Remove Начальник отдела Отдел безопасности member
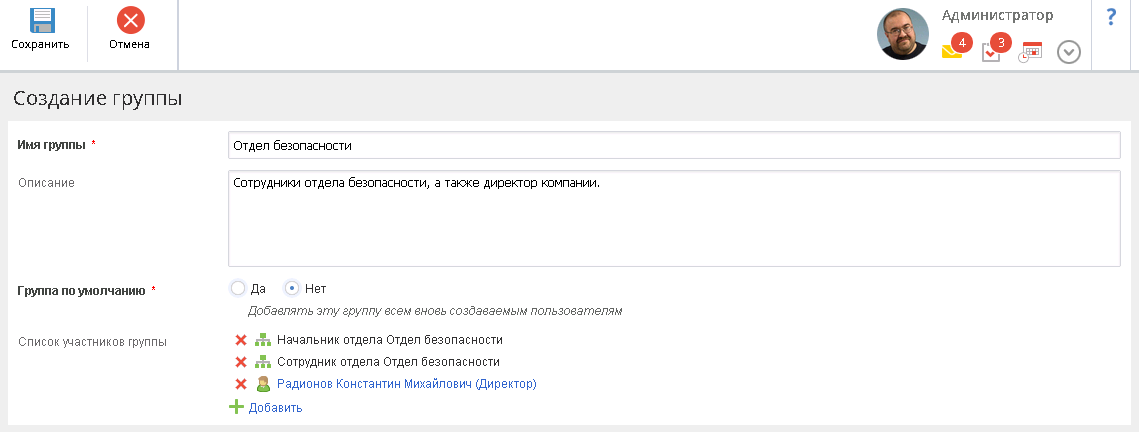This screenshot has height=432, width=1139. click(240, 340)
